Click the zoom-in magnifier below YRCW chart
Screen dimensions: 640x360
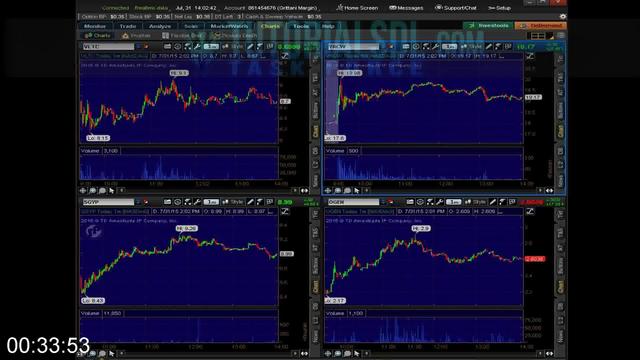[x=338, y=191]
